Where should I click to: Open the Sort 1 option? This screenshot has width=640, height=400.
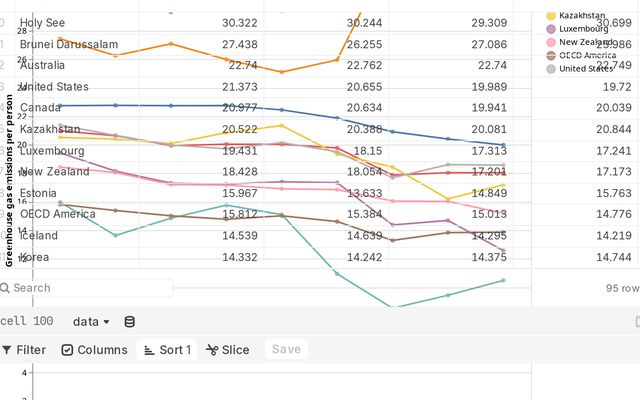coord(167,350)
